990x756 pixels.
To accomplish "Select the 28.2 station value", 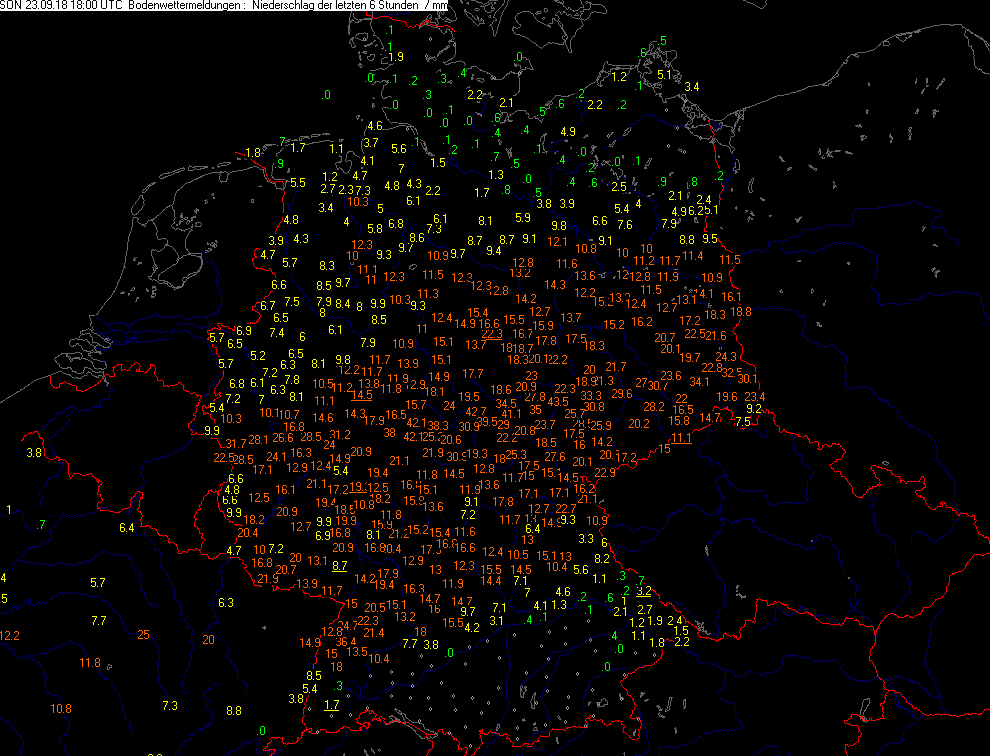I will click(x=654, y=406).
